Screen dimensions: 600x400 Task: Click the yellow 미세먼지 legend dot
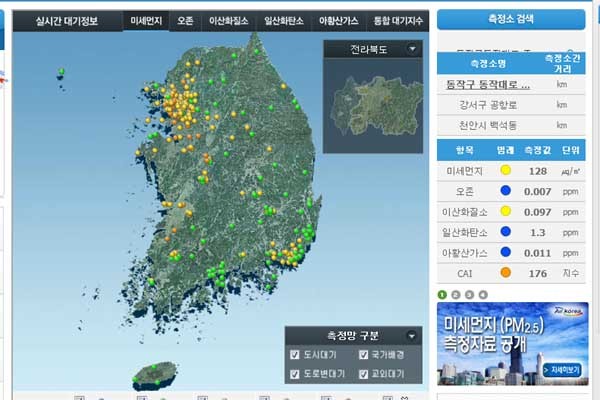pos(505,170)
